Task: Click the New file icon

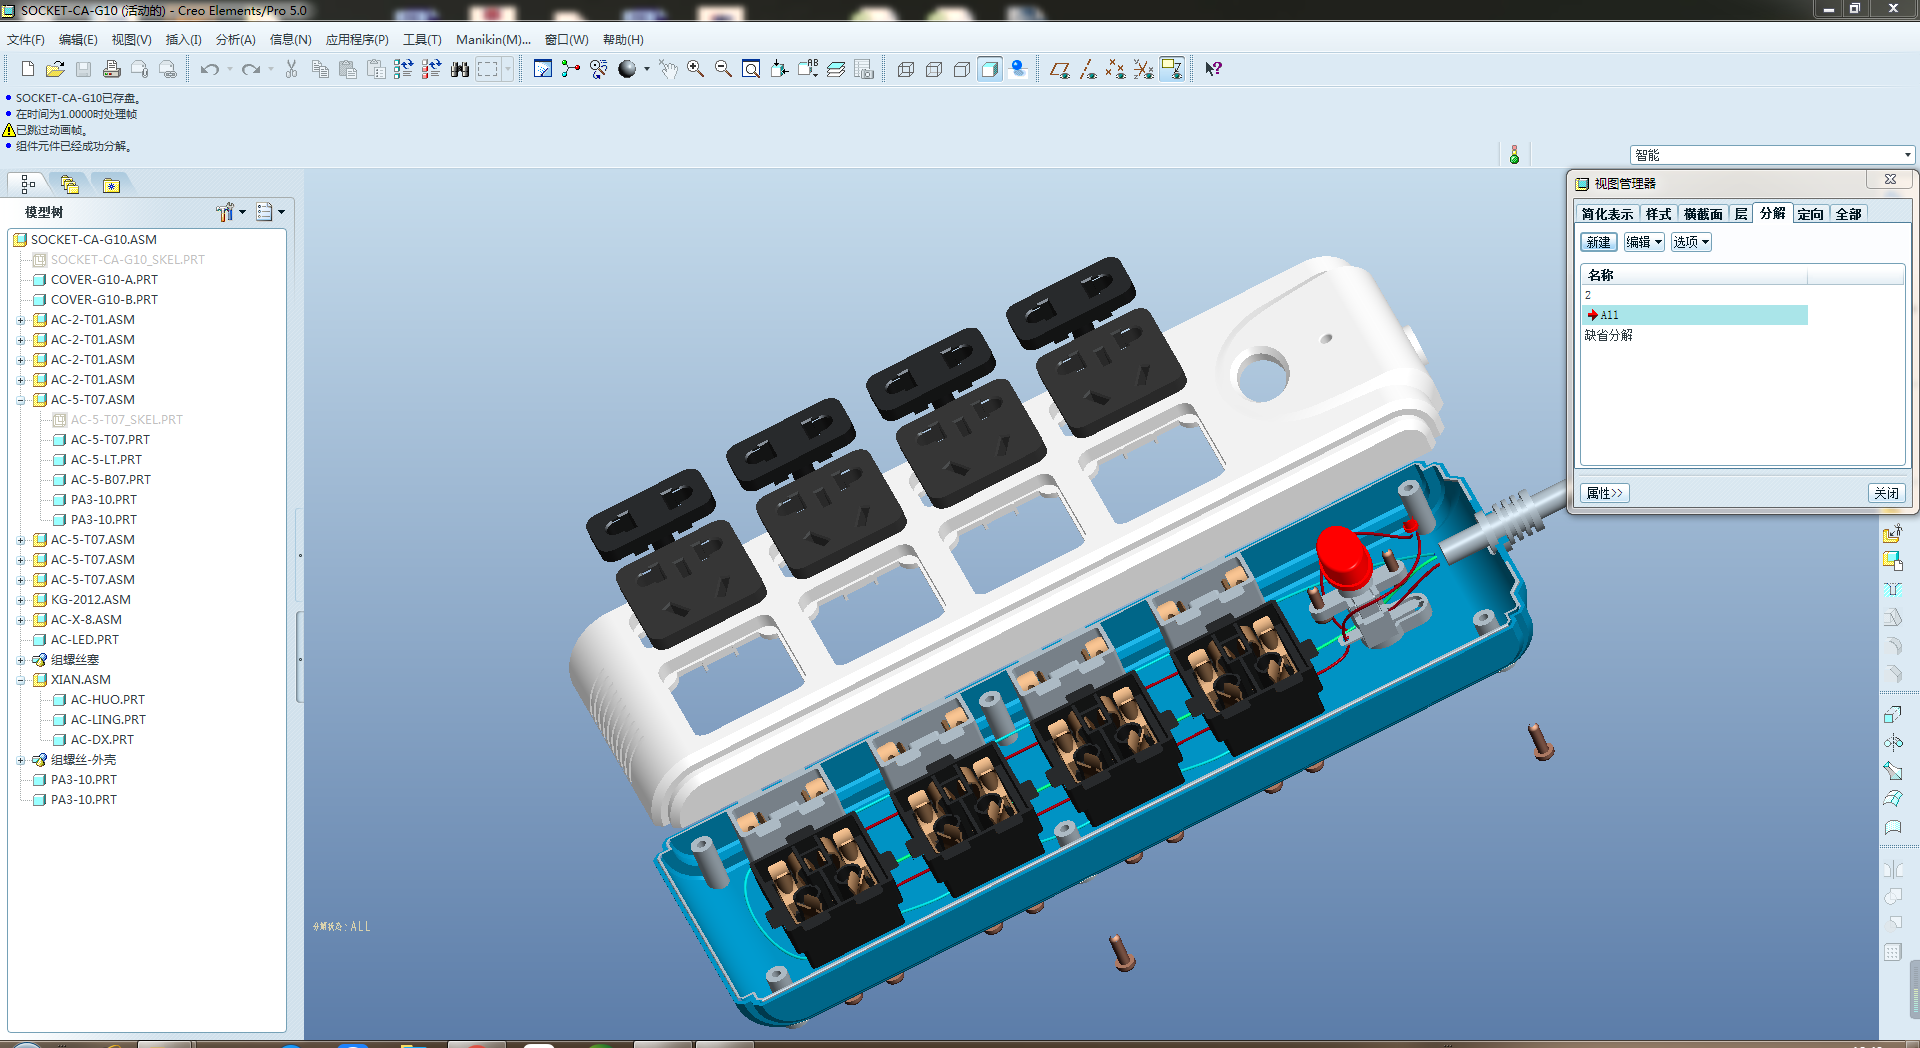Action: 27,69
